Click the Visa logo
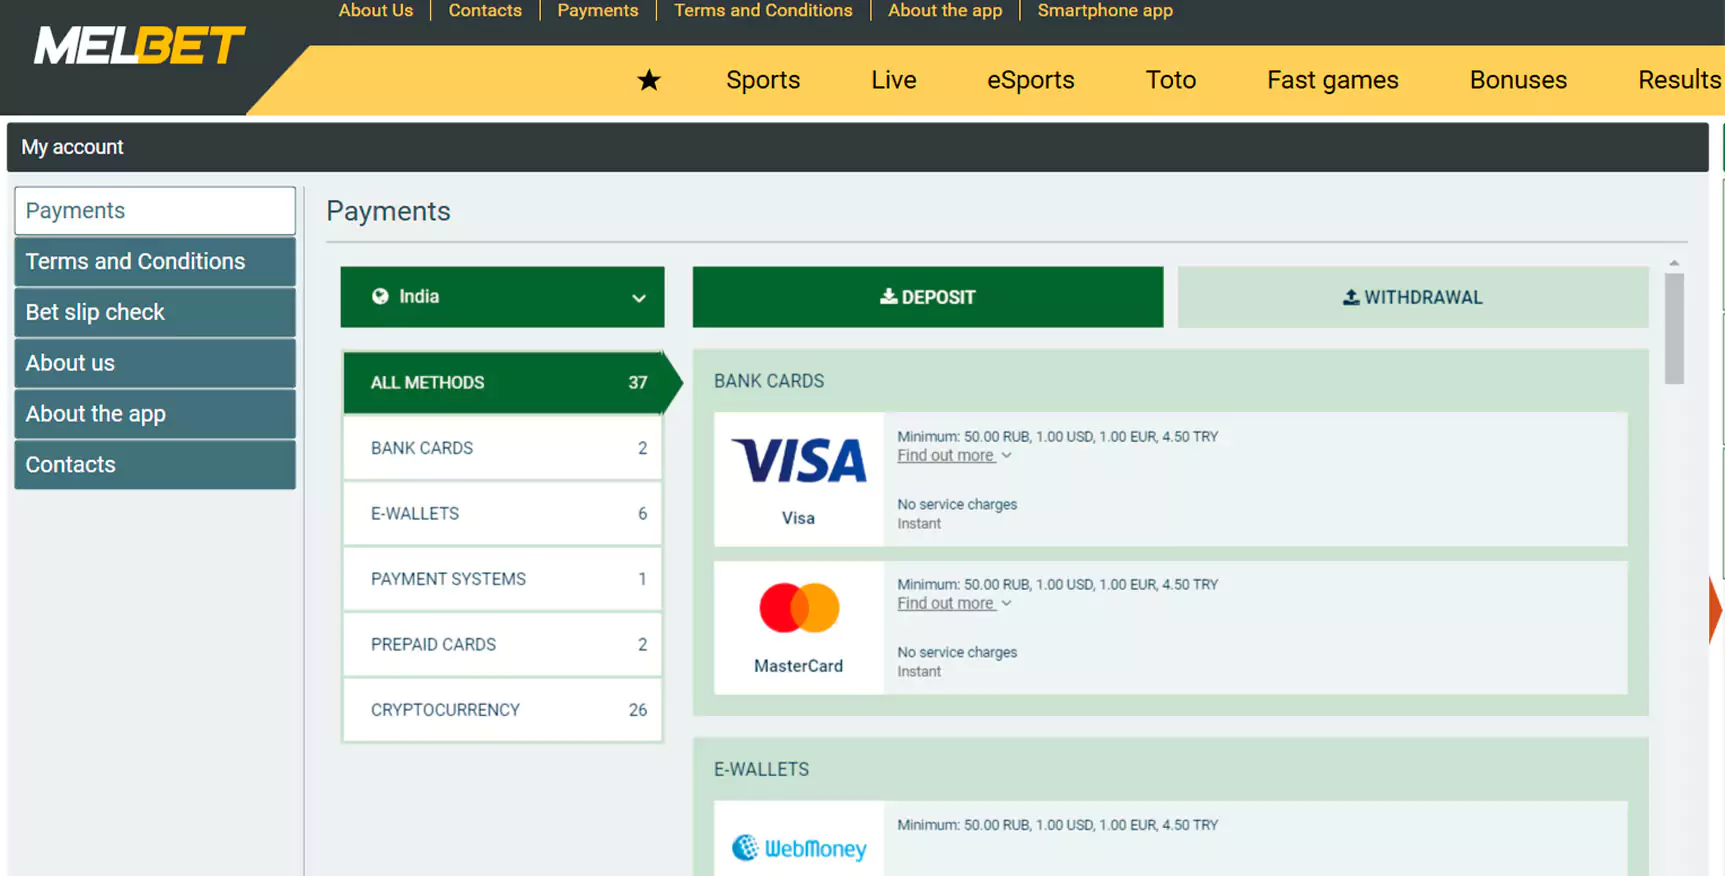Screen dimensions: 1725x876 799,461
